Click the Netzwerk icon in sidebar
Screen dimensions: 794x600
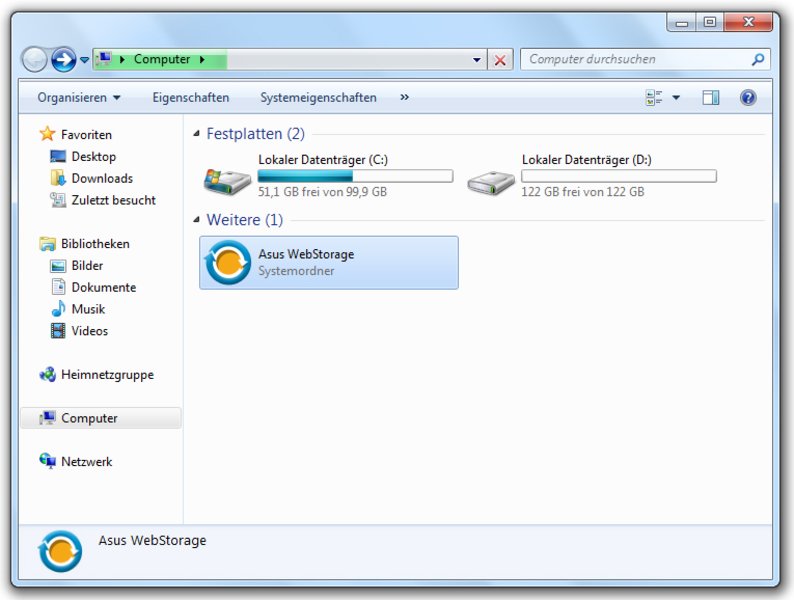tap(48, 461)
